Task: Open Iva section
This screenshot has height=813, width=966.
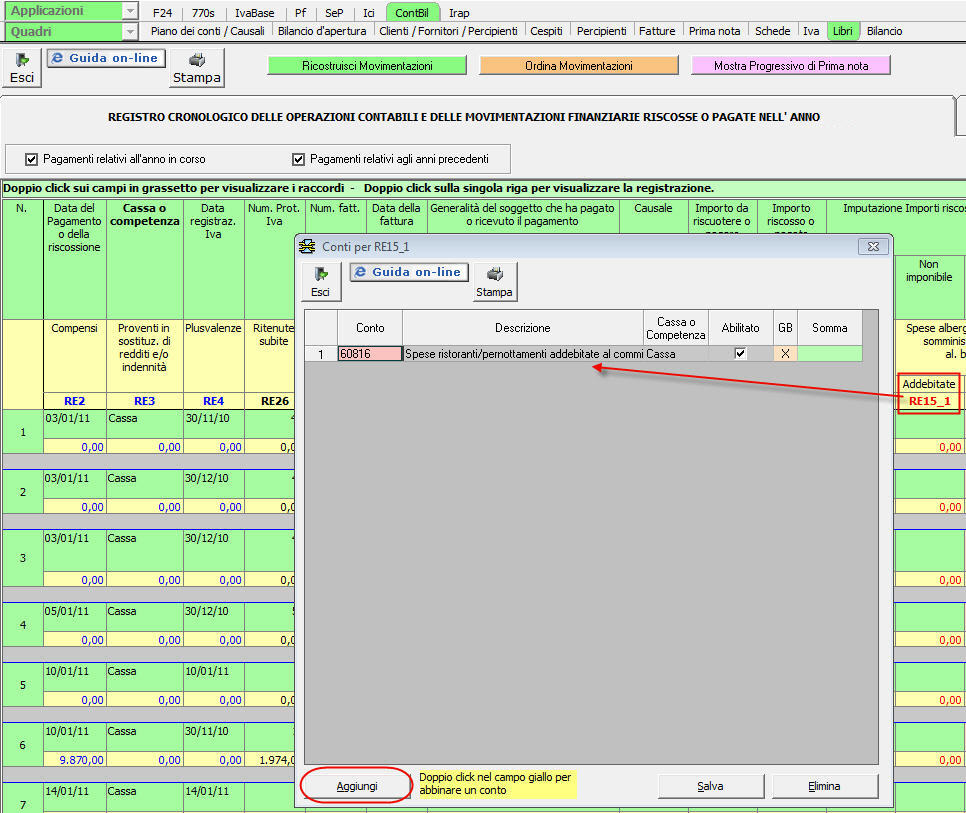Action: (811, 31)
